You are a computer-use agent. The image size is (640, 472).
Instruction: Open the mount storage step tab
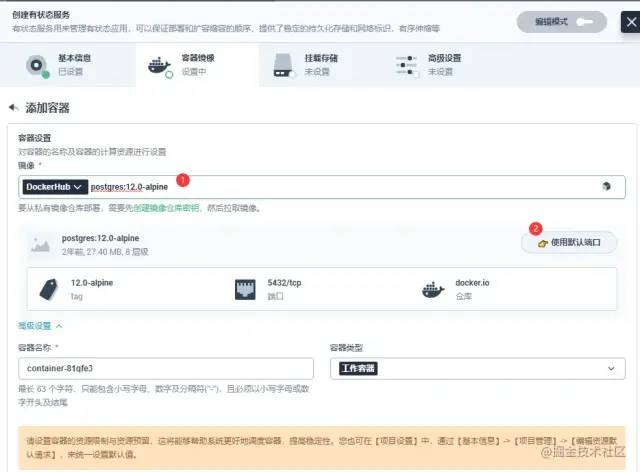[x=321, y=65]
